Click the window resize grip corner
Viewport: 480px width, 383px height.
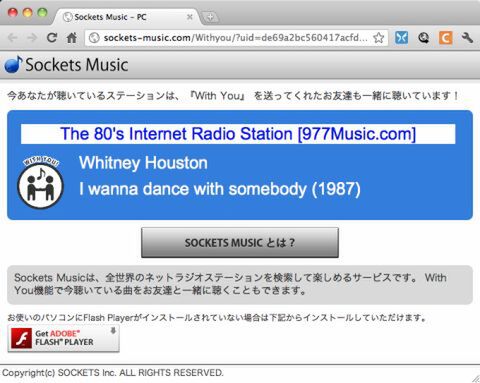point(475,378)
